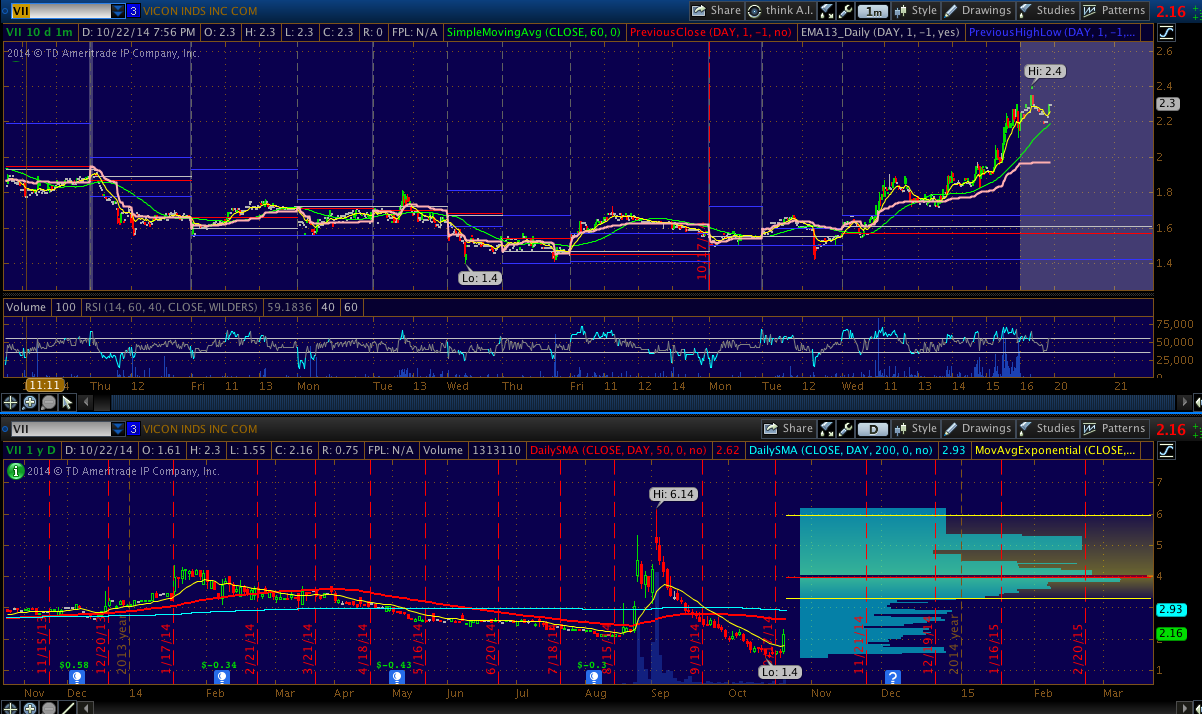Select the pointer cursor tool
The width and height of the screenshot is (1202, 714).
tap(67, 402)
